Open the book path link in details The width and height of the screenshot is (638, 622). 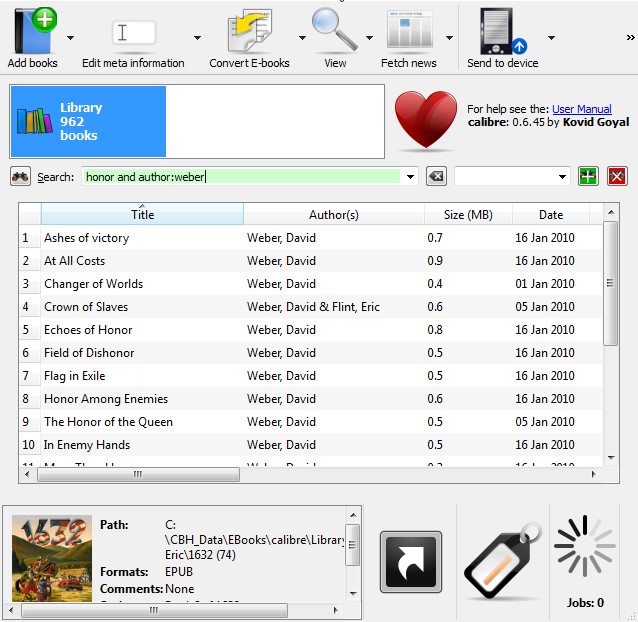click(x=255, y=540)
